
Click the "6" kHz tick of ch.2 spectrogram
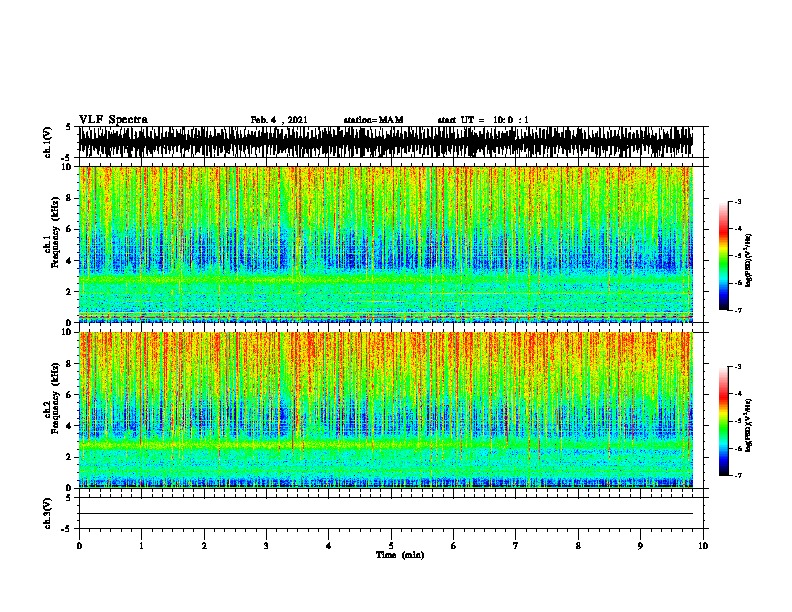tap(70, 395)
